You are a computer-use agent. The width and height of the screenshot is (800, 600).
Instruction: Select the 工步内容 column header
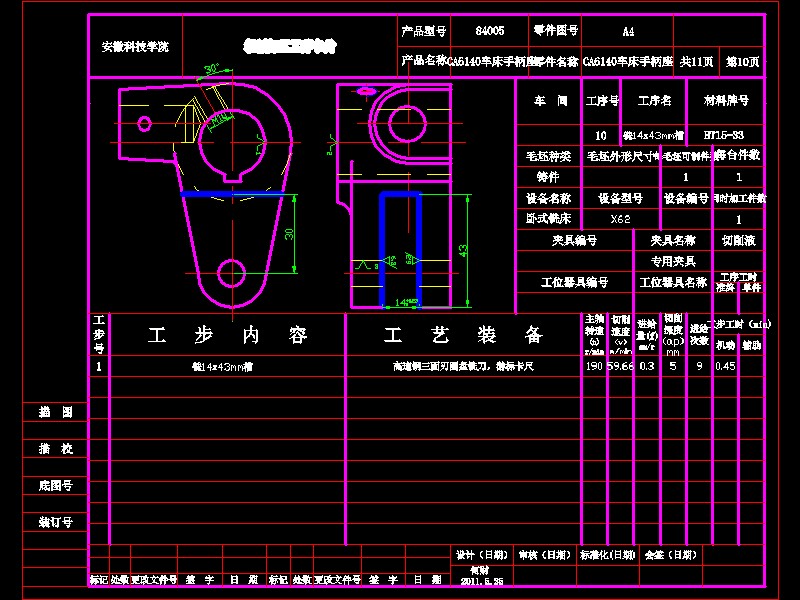click(x=228, y=335)
